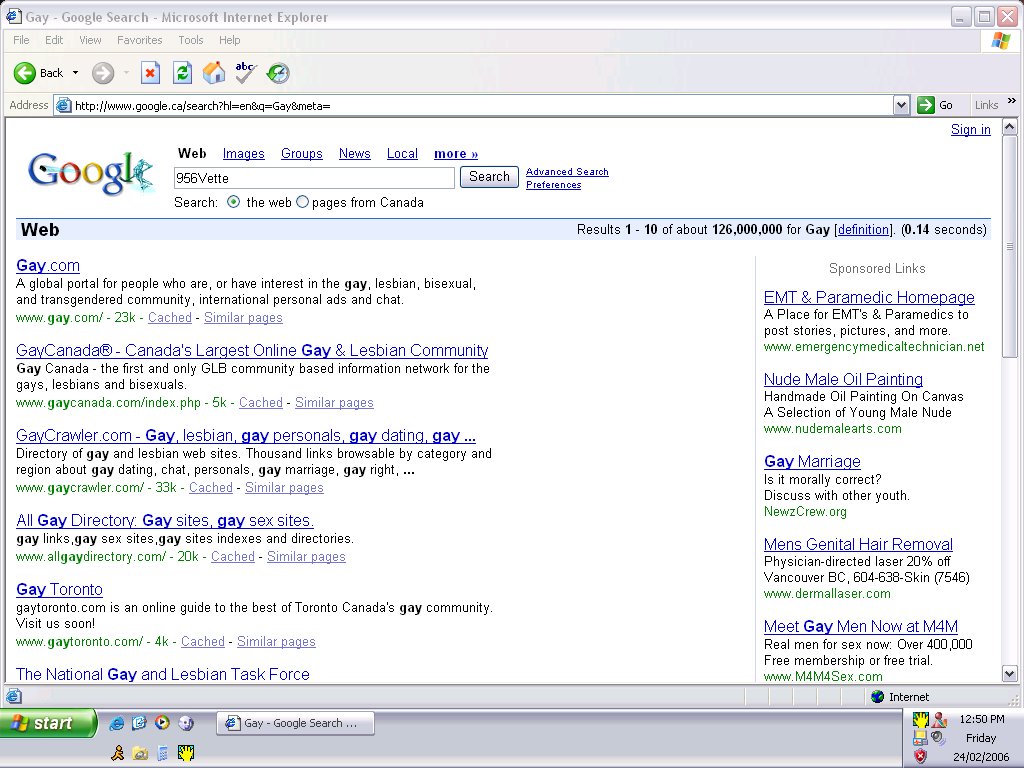Click the yellow hand Quick Launch icon
This screenshot has width=1024, height=768.
186,753
